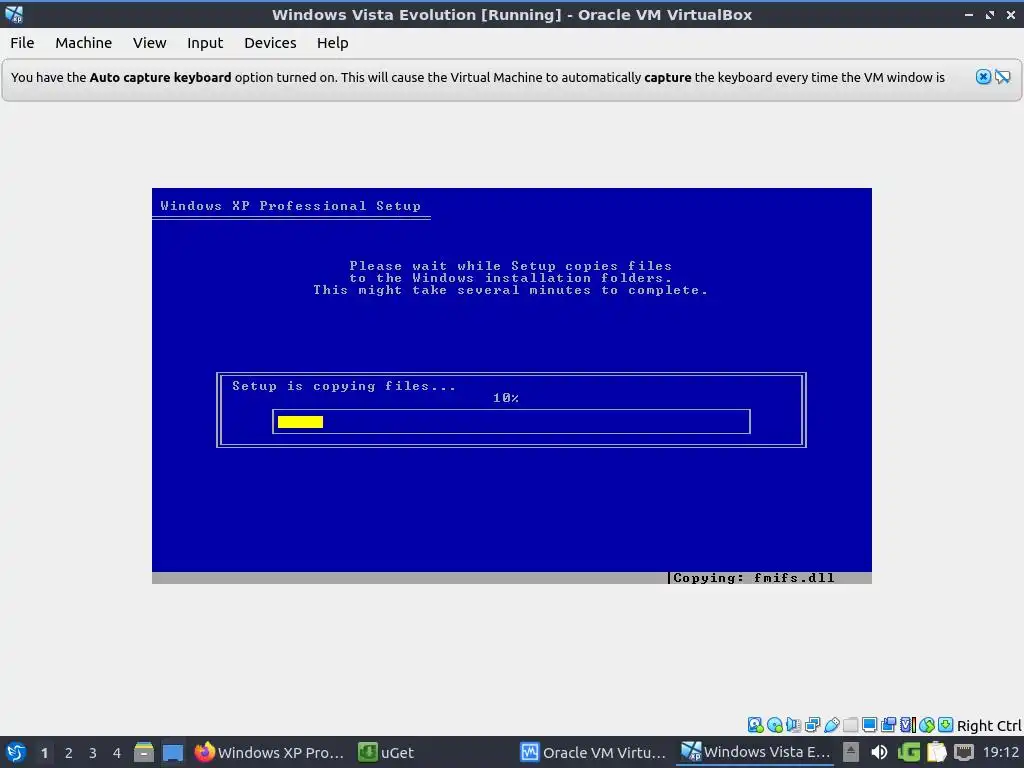Open the Help menu
1024x768 pixels.
[332, 42]
